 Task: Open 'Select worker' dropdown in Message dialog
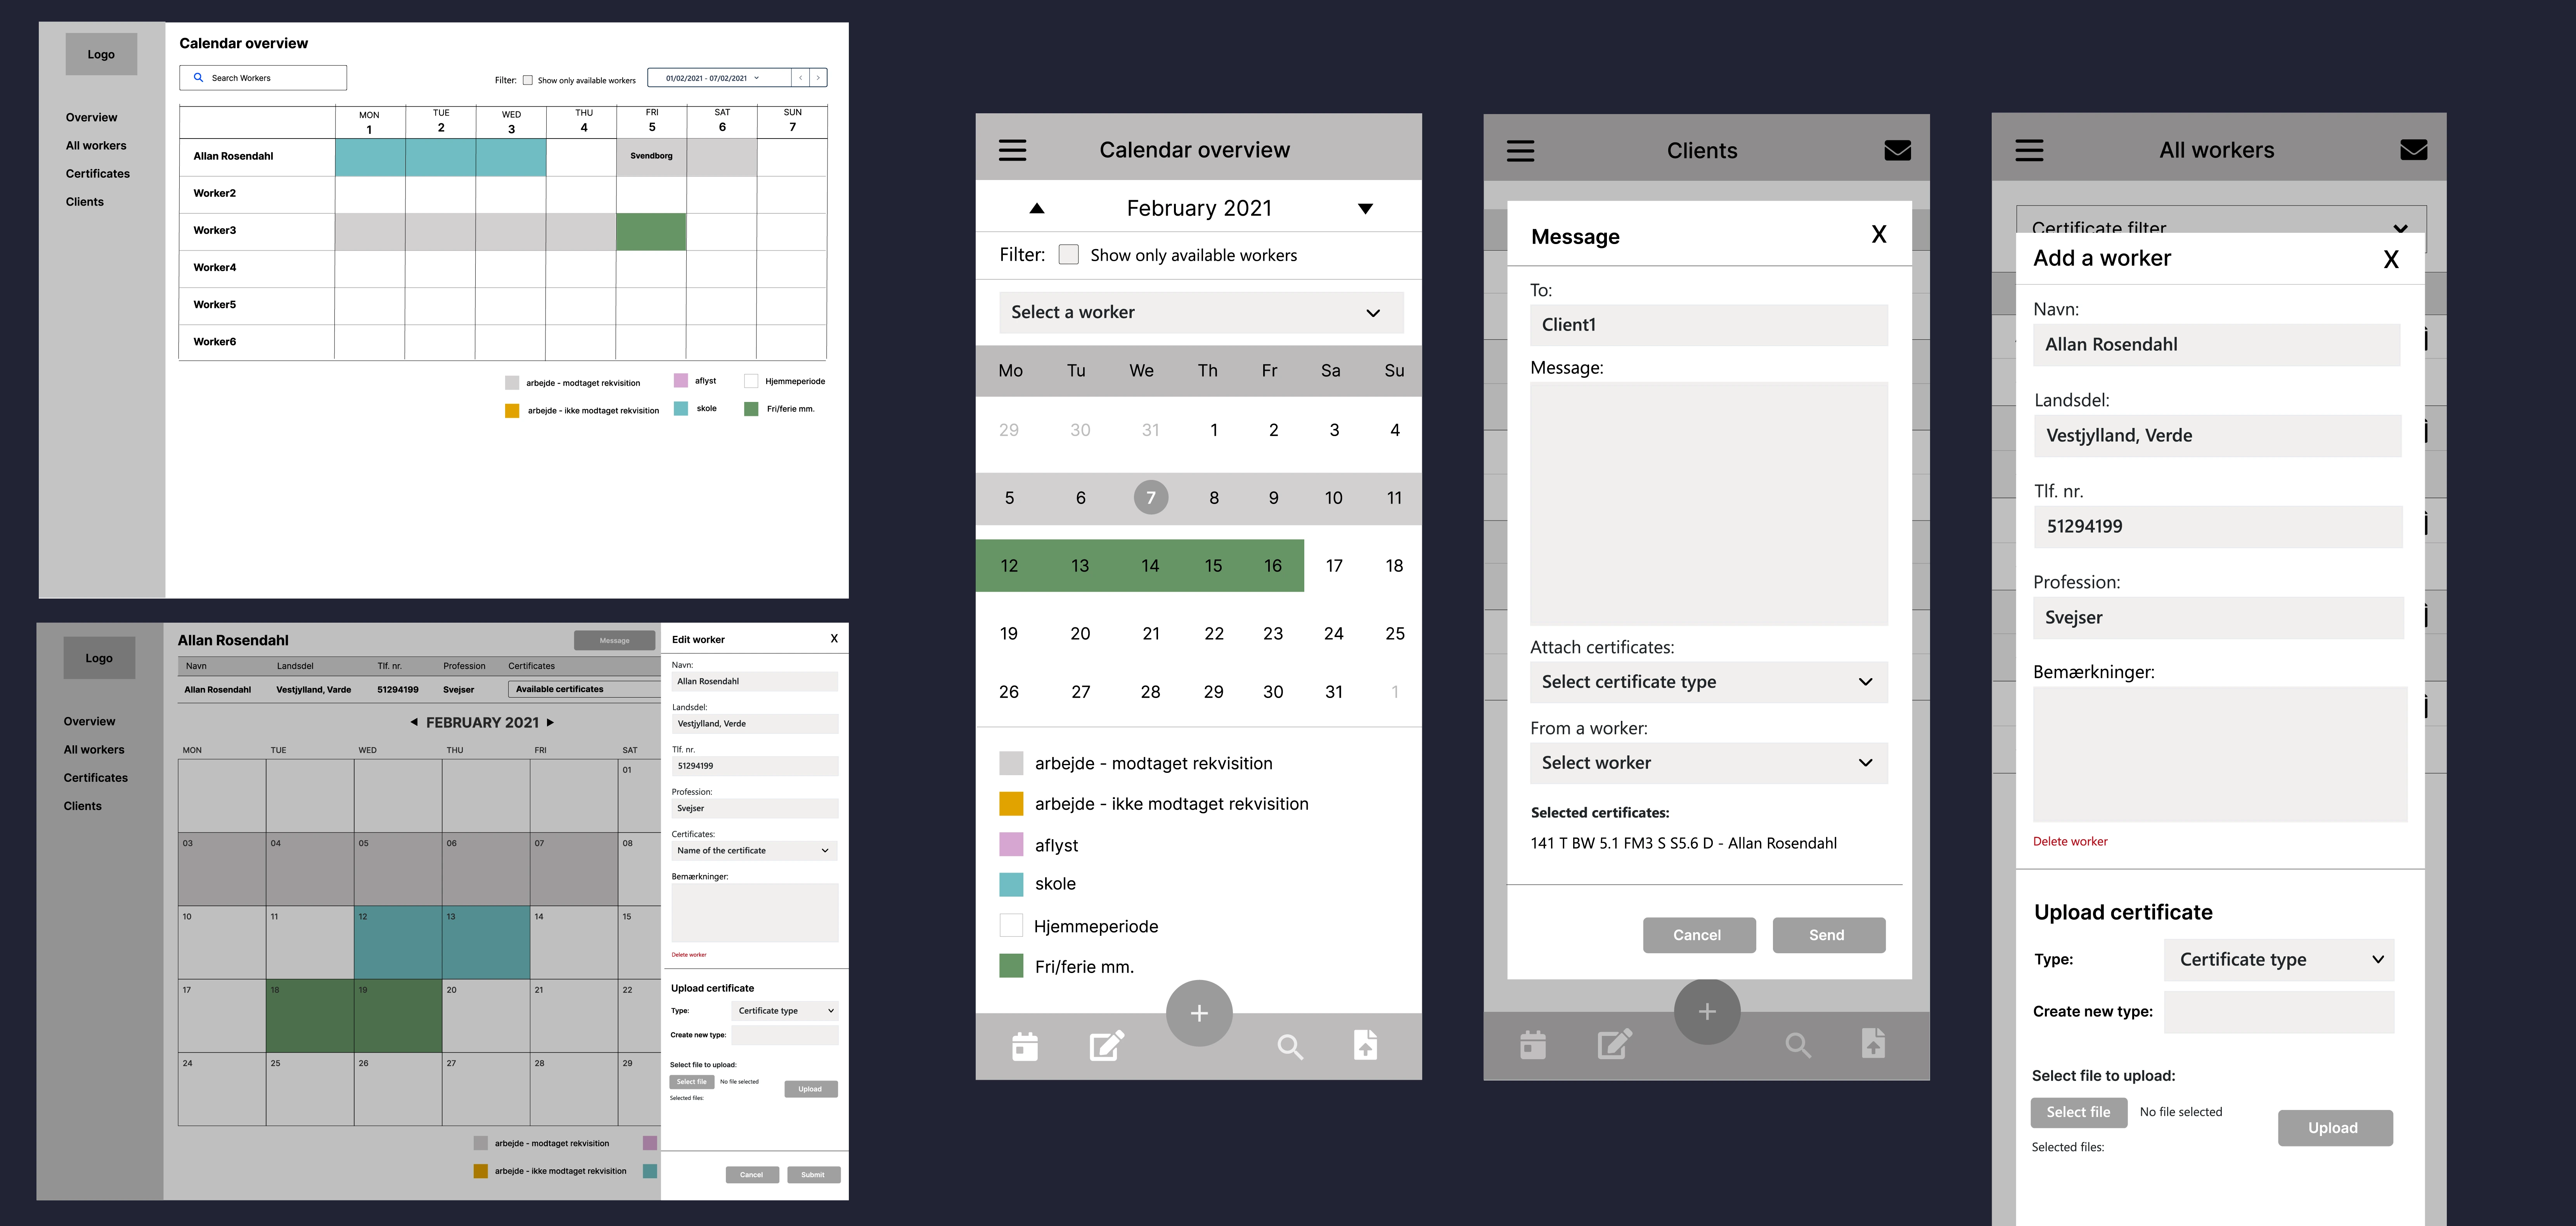(1708, 763)
